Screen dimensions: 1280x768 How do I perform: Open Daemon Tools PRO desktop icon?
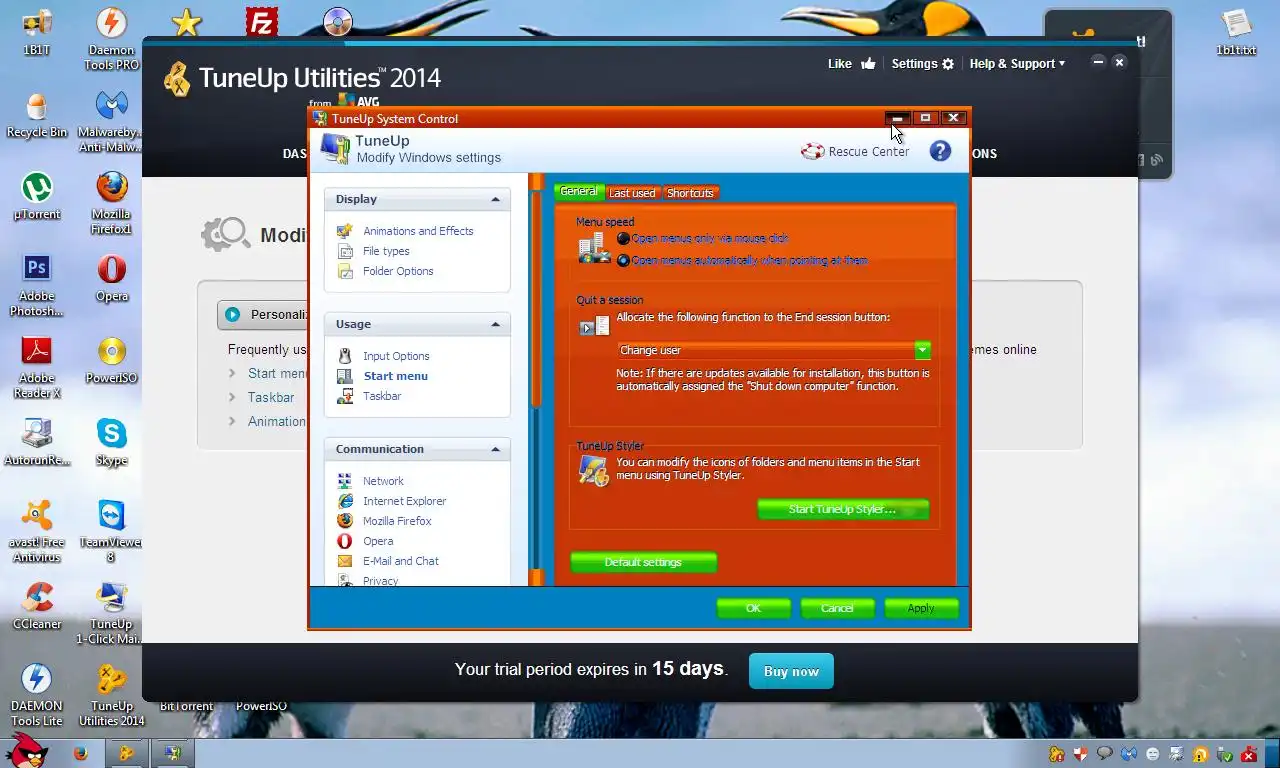tap(111, 38)
